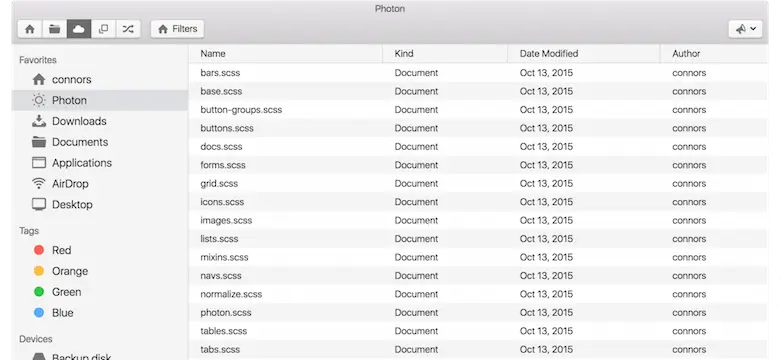The width and height of the screenshot is (780, 360).
Task: Click the date in grid.scss row
Action: (x=546, y=183)
